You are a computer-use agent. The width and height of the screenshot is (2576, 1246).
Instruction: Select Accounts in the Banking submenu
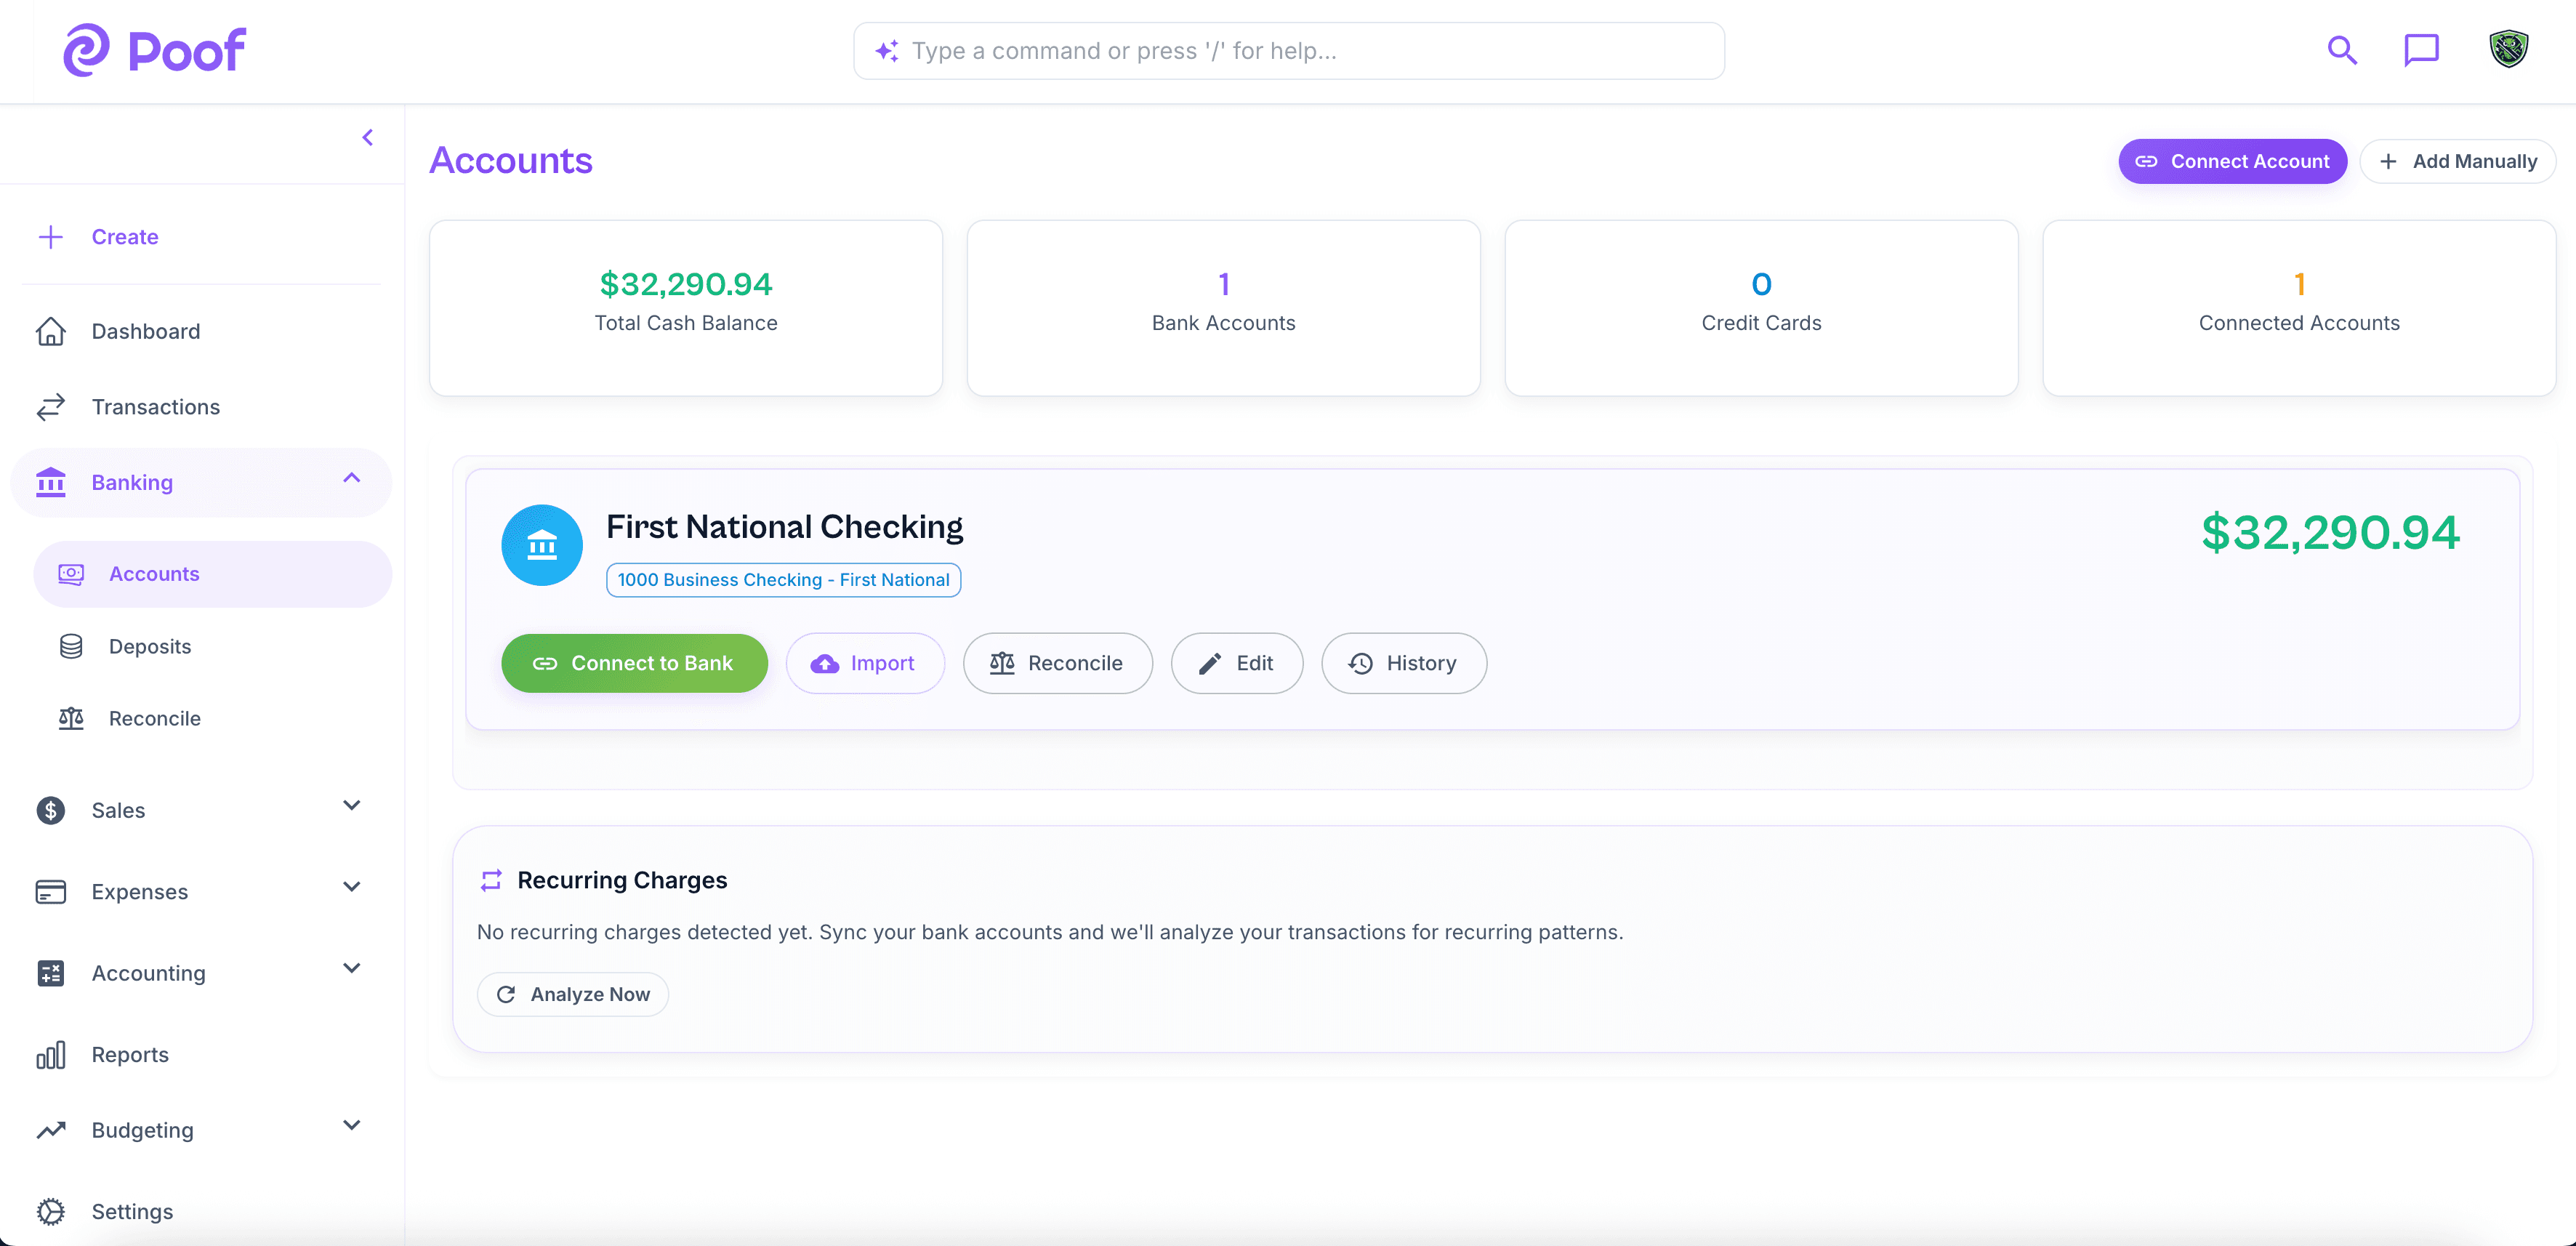tap(153, 573)
